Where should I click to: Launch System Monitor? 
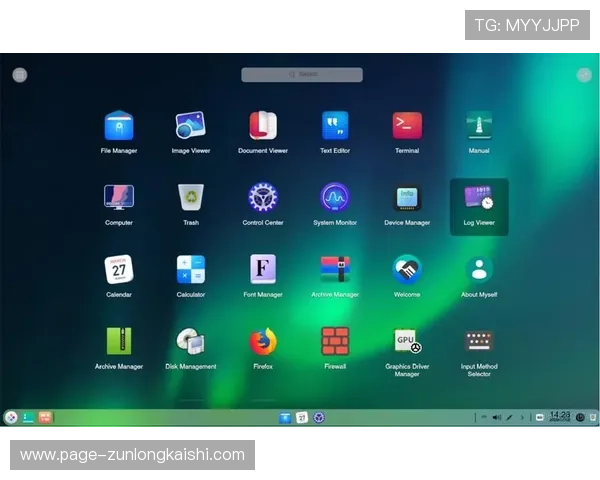335,197
